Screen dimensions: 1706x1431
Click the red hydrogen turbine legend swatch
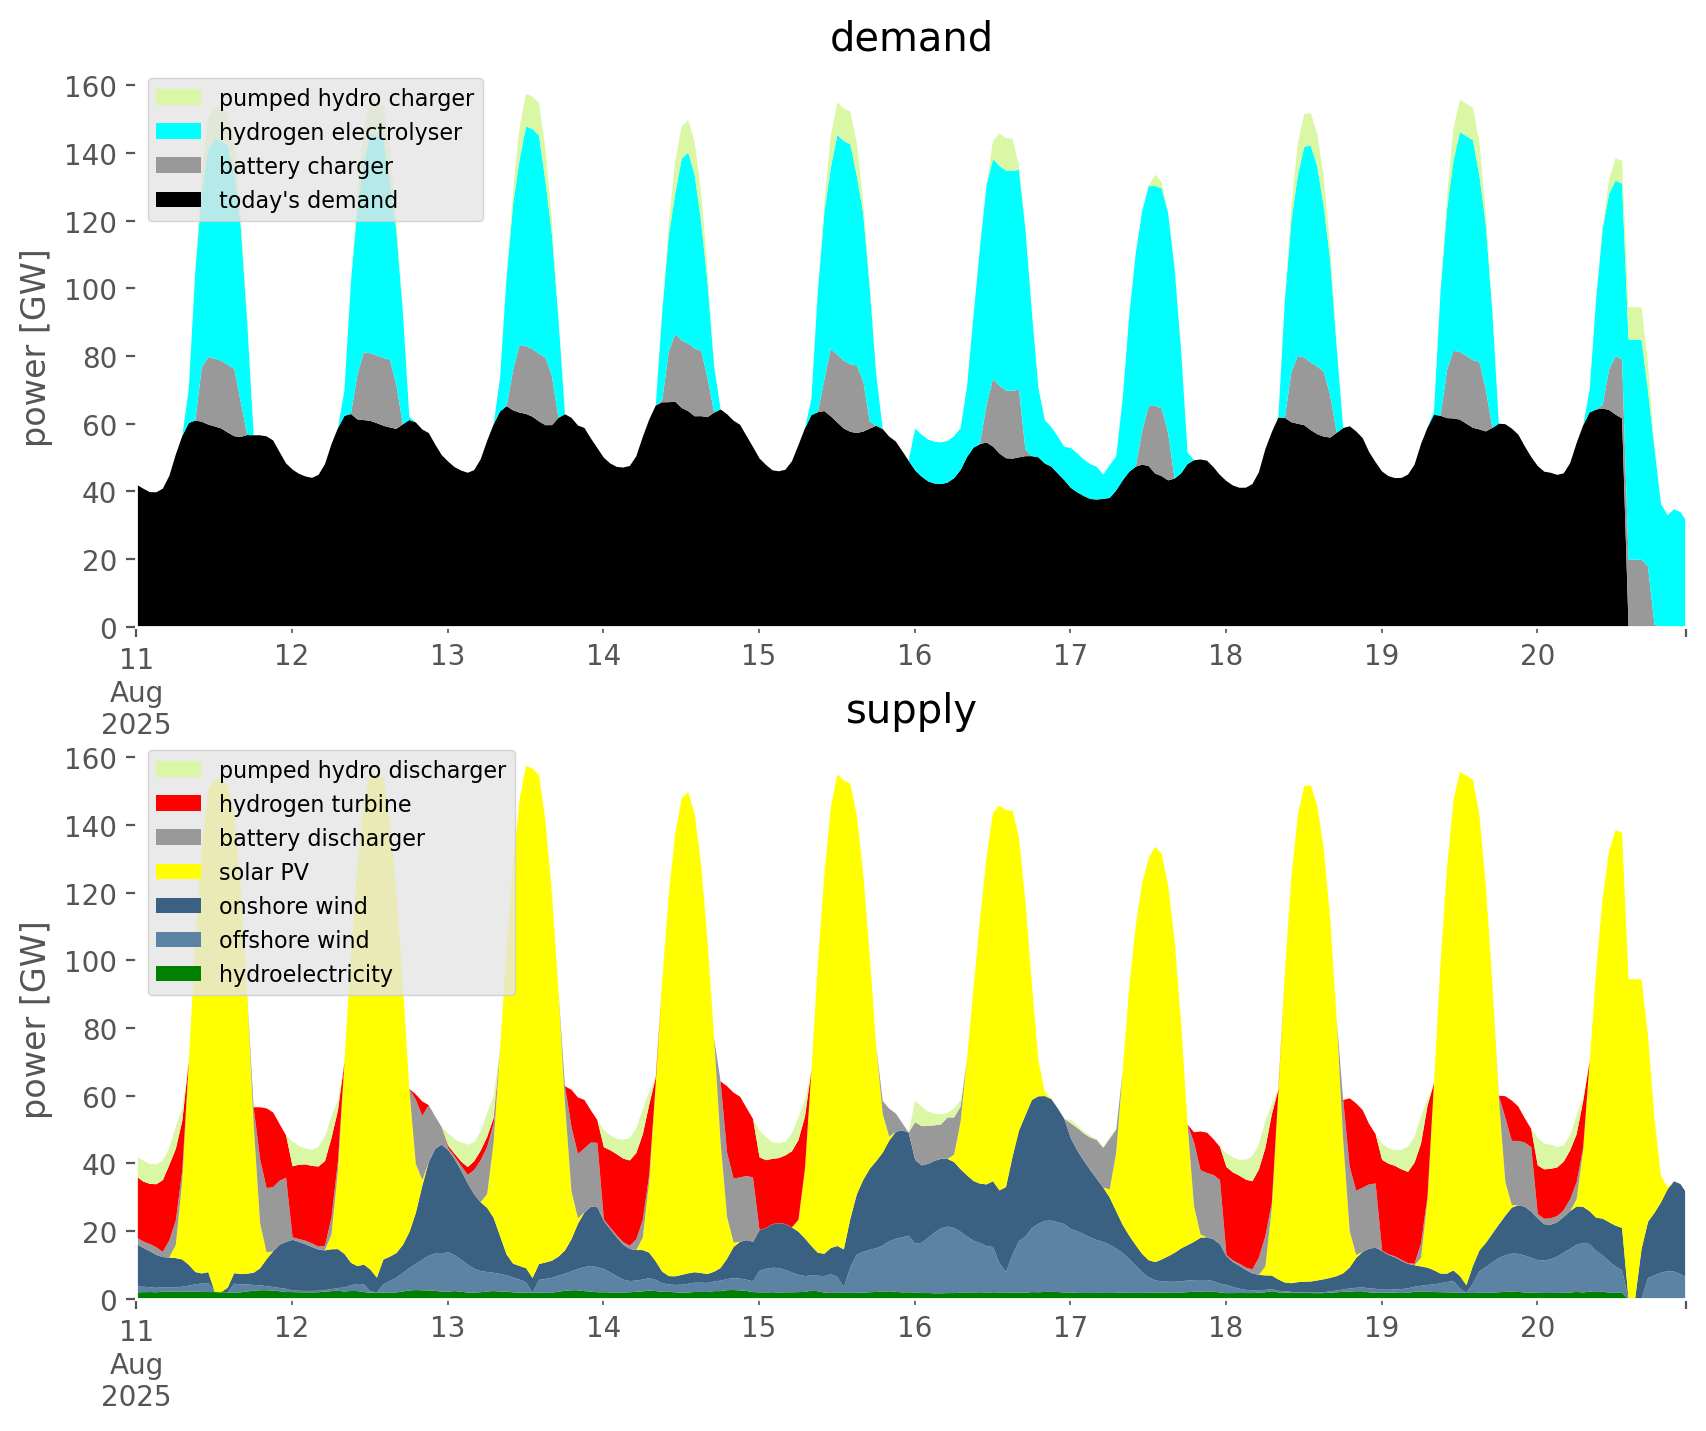[179, 804]
